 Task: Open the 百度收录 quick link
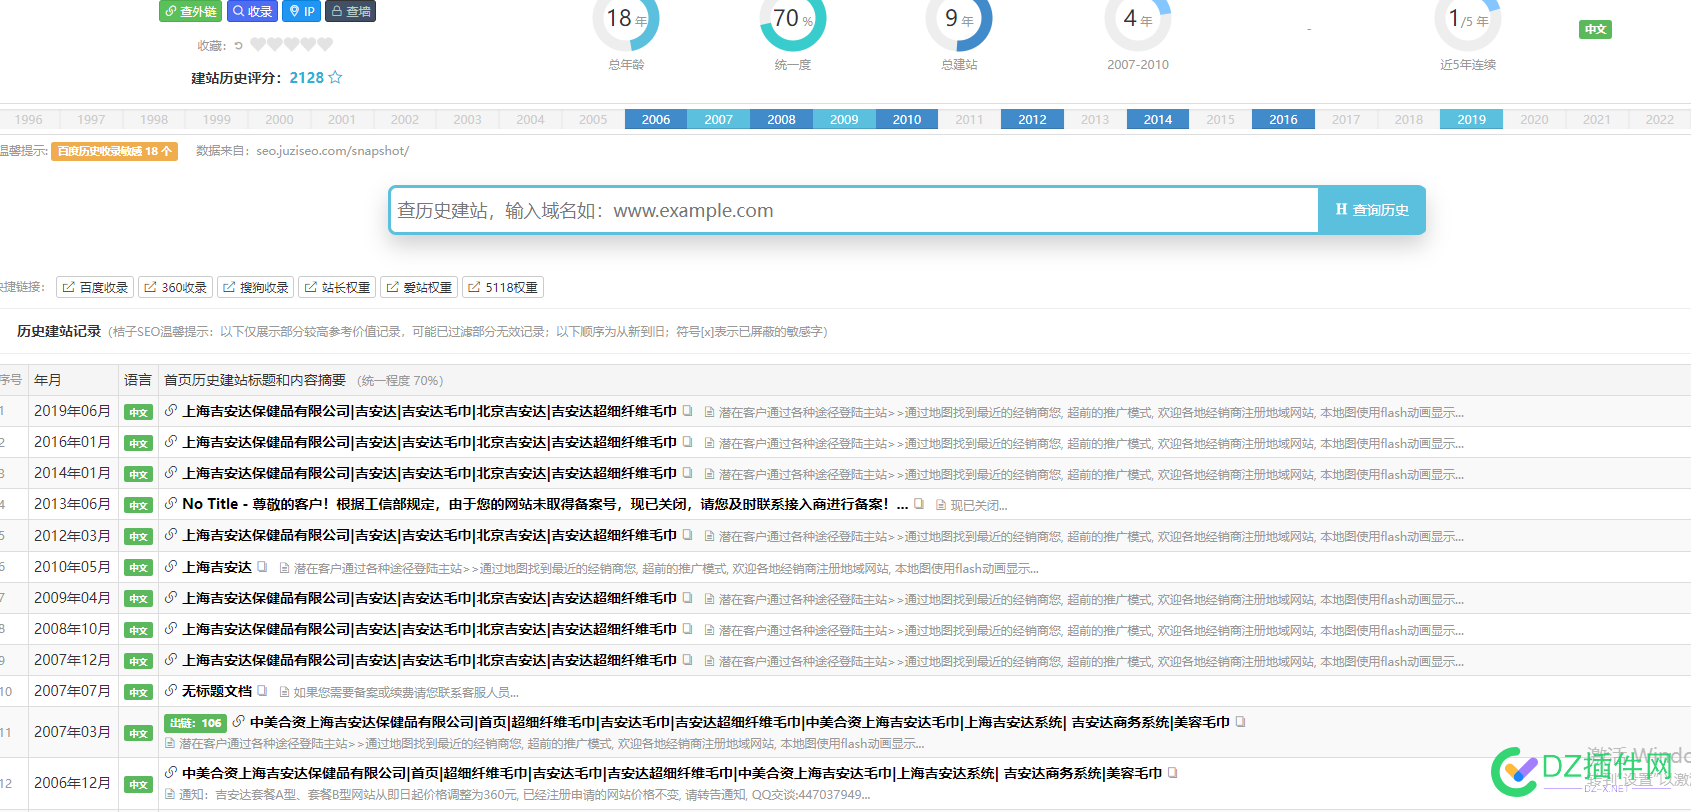pos(95,287)
